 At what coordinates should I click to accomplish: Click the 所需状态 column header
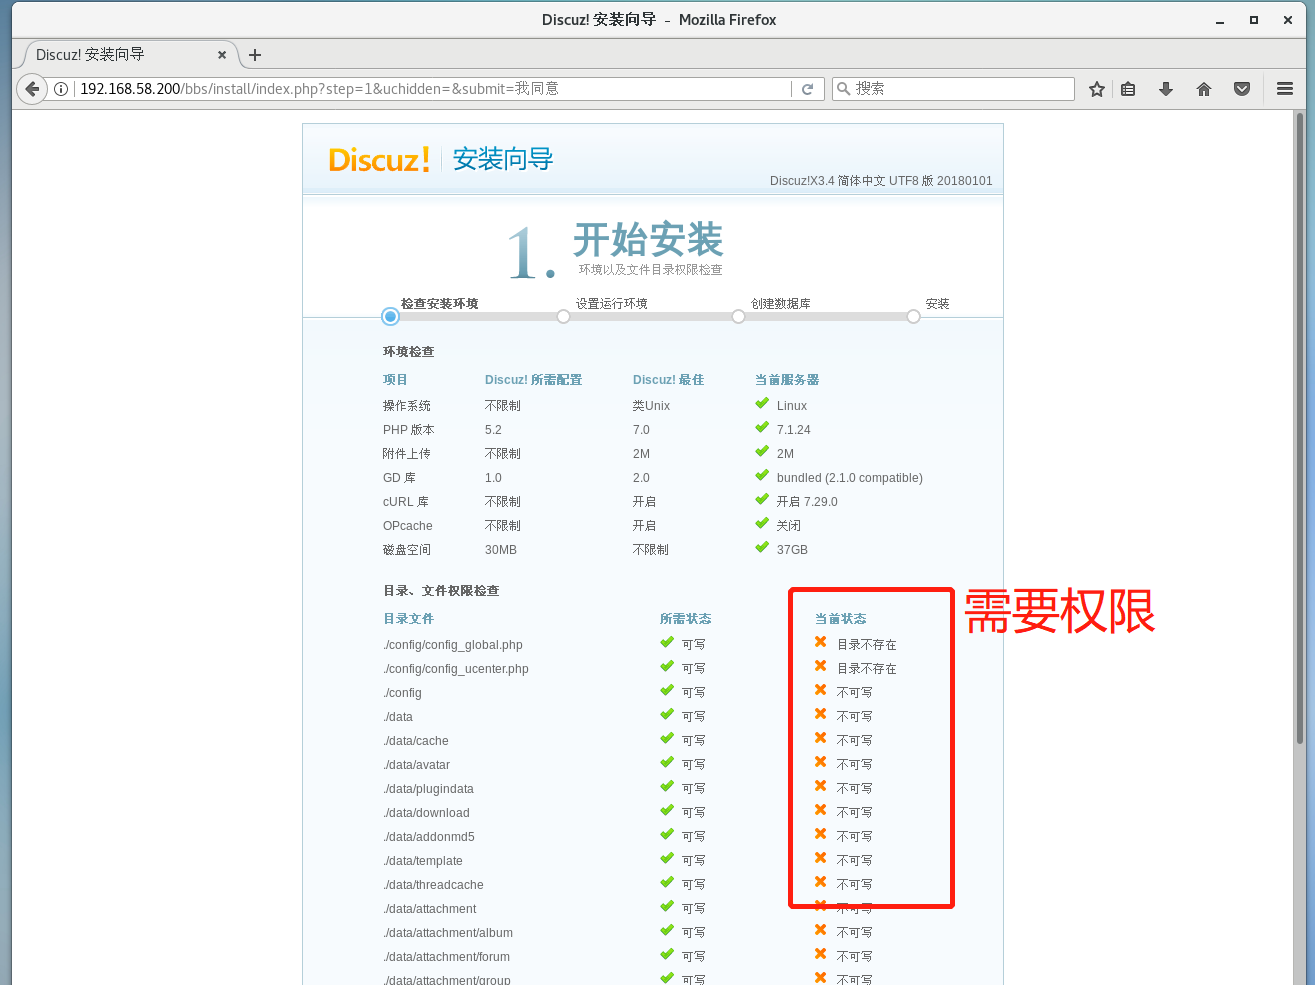[x=686, y=619]
